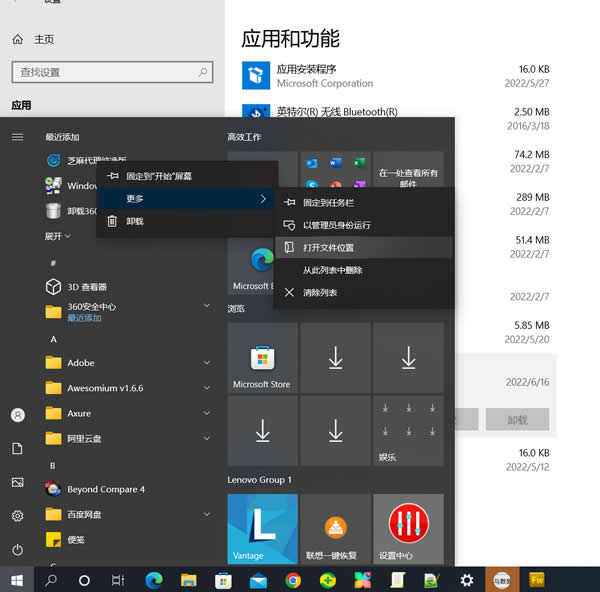Open the Lenovo Vantage tile
The image size is (600, 592).
[x=262, y=529]
